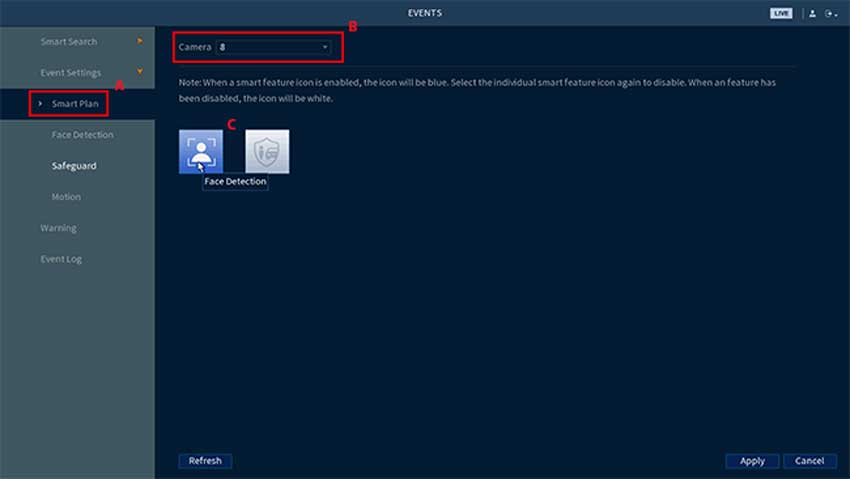Switch to the LIVE view
This screenshot has width=850, height=479.
[x=781, y=13]
